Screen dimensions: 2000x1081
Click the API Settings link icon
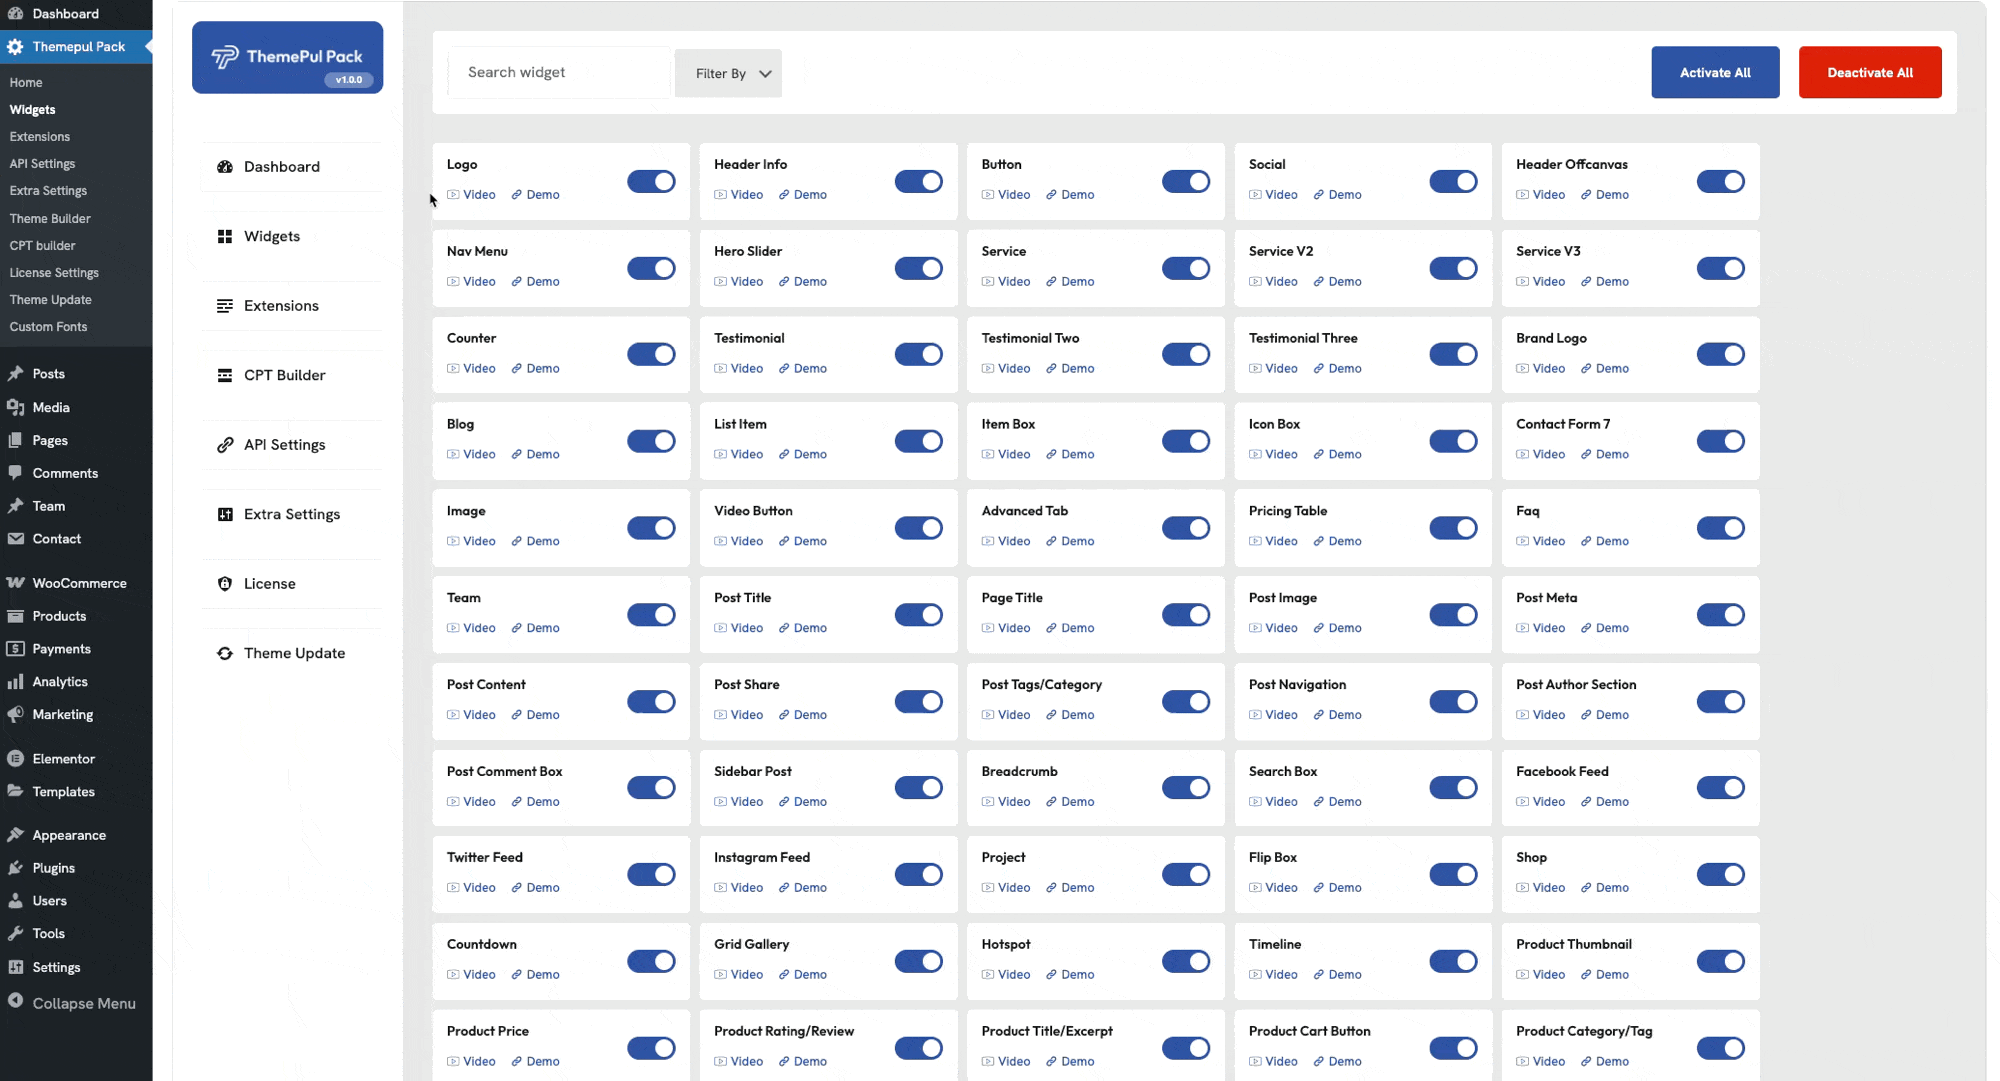tap(225, 445)
